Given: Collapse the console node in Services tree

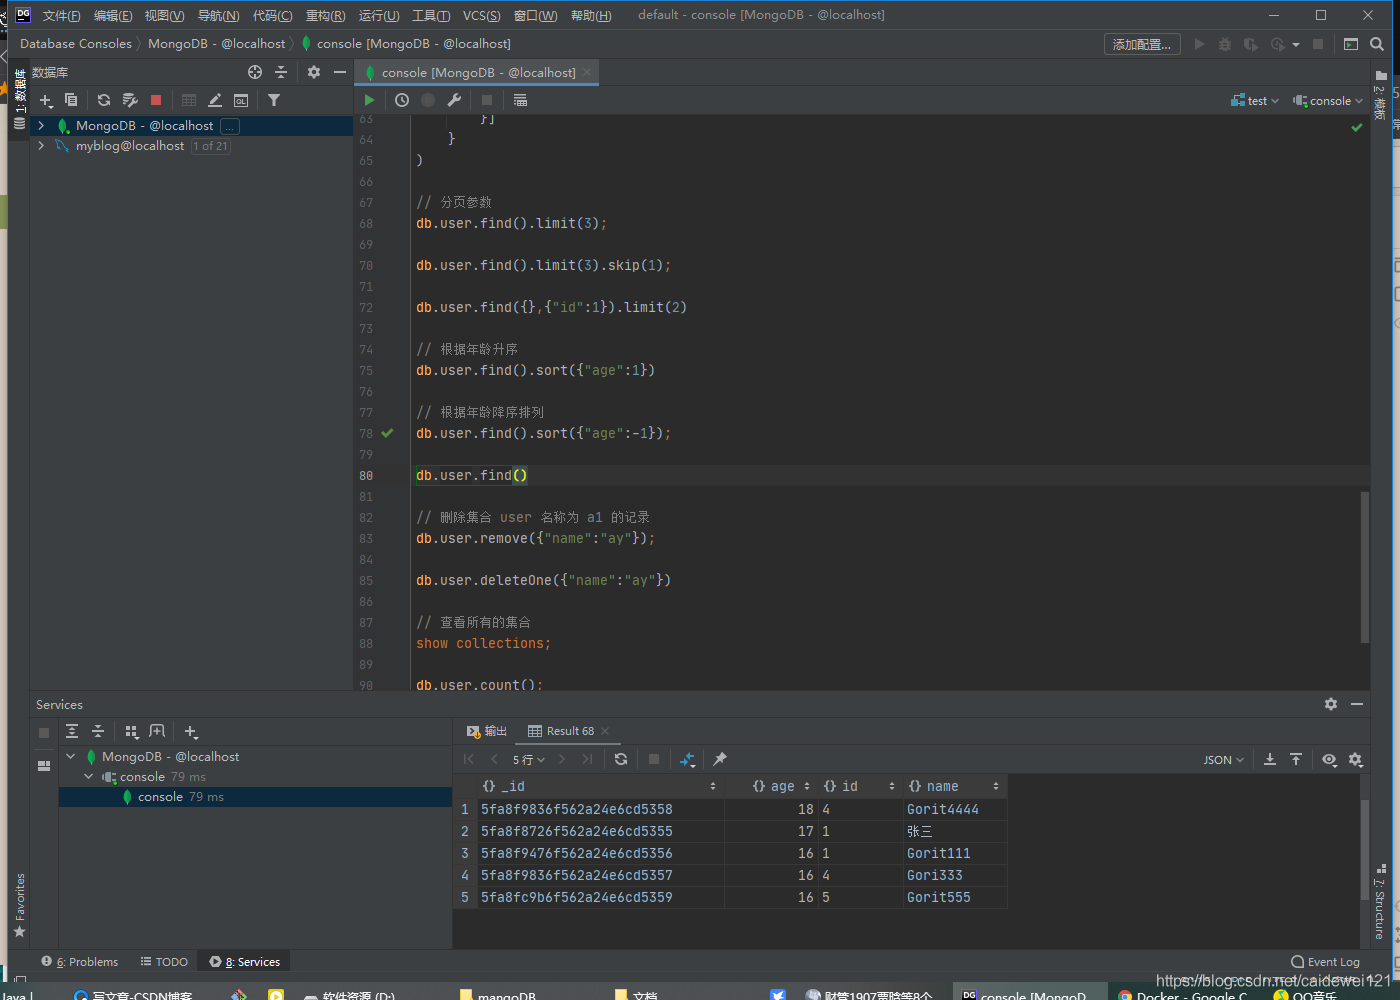Looking at the screenshot, I should tap(89, 777).
